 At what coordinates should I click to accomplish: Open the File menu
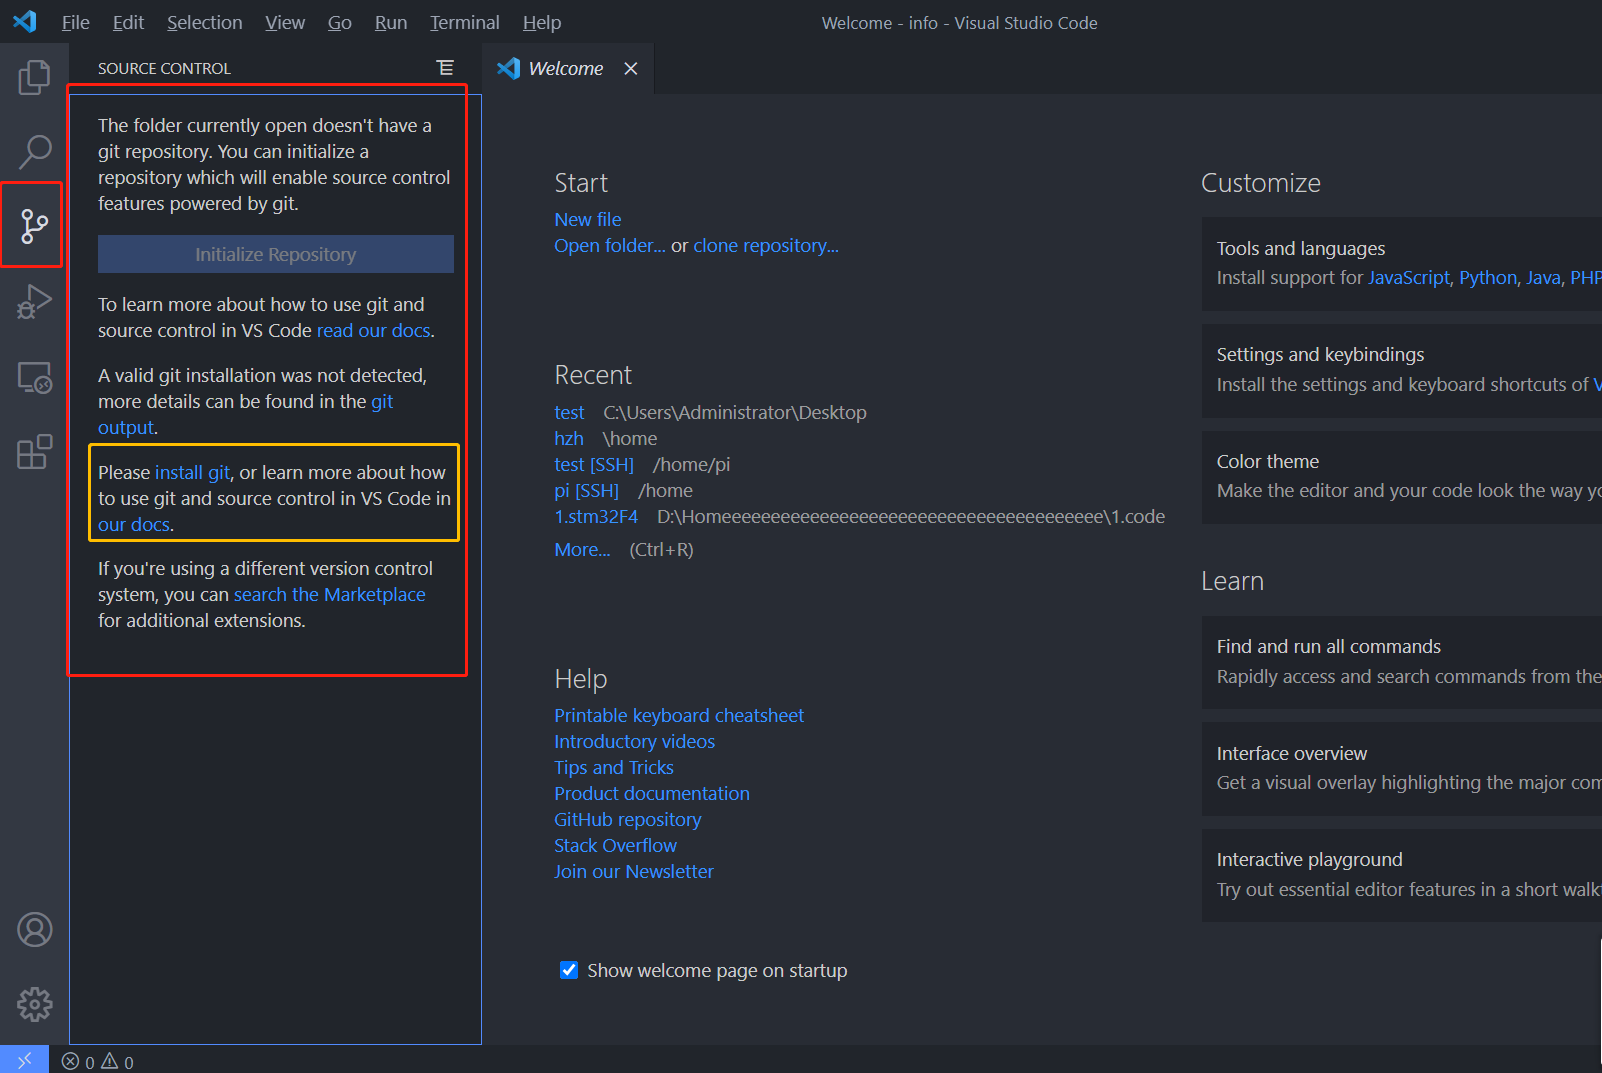(75, 22)
